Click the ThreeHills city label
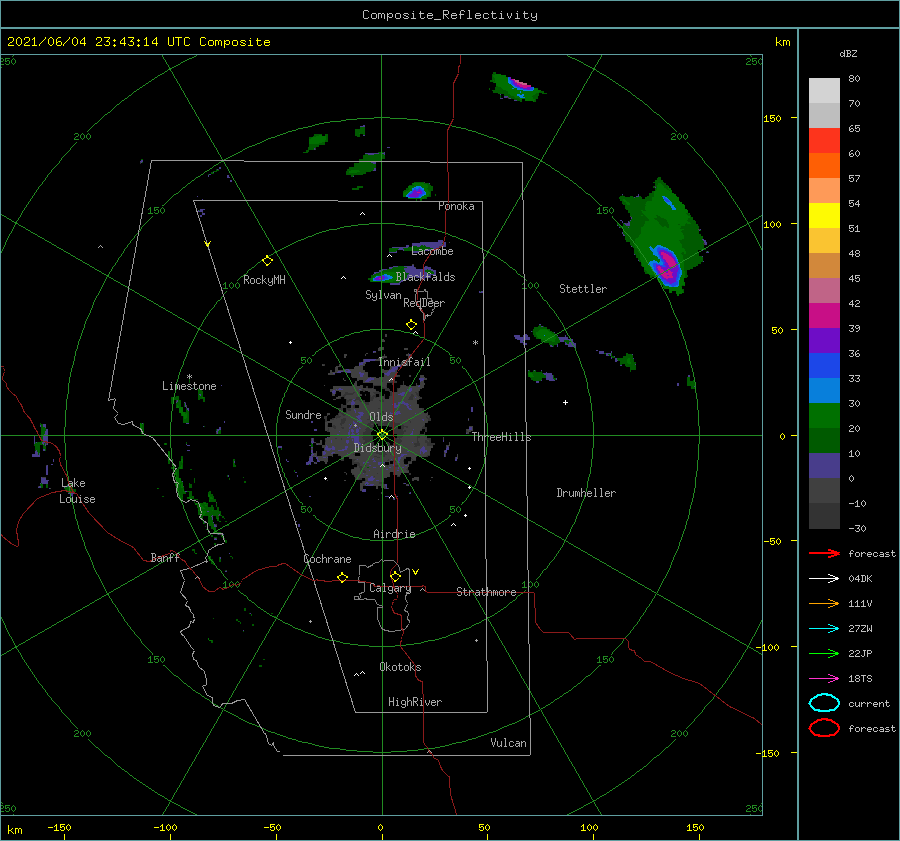This screenshot has width=900, height=841. [501, 437]
